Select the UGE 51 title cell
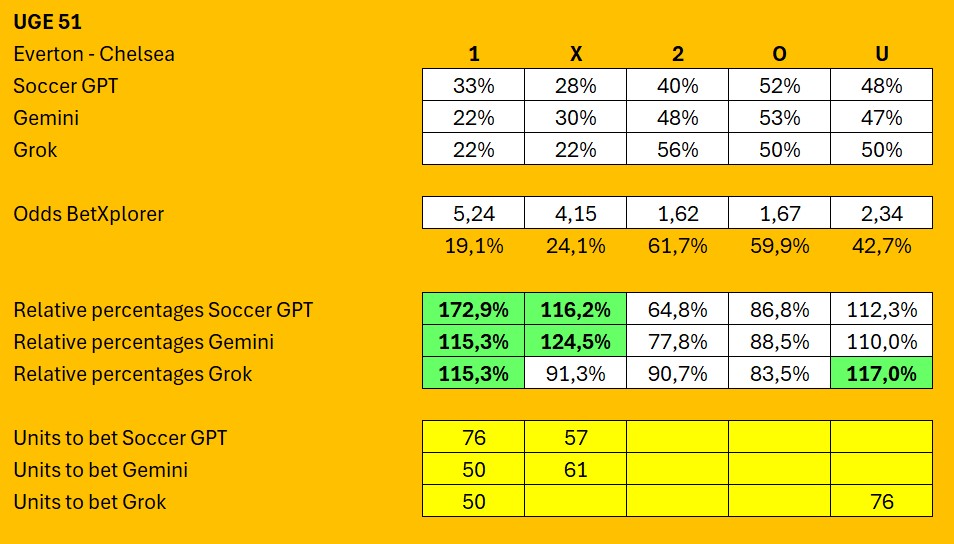The image size is (954, 544). tap(47, 22)
